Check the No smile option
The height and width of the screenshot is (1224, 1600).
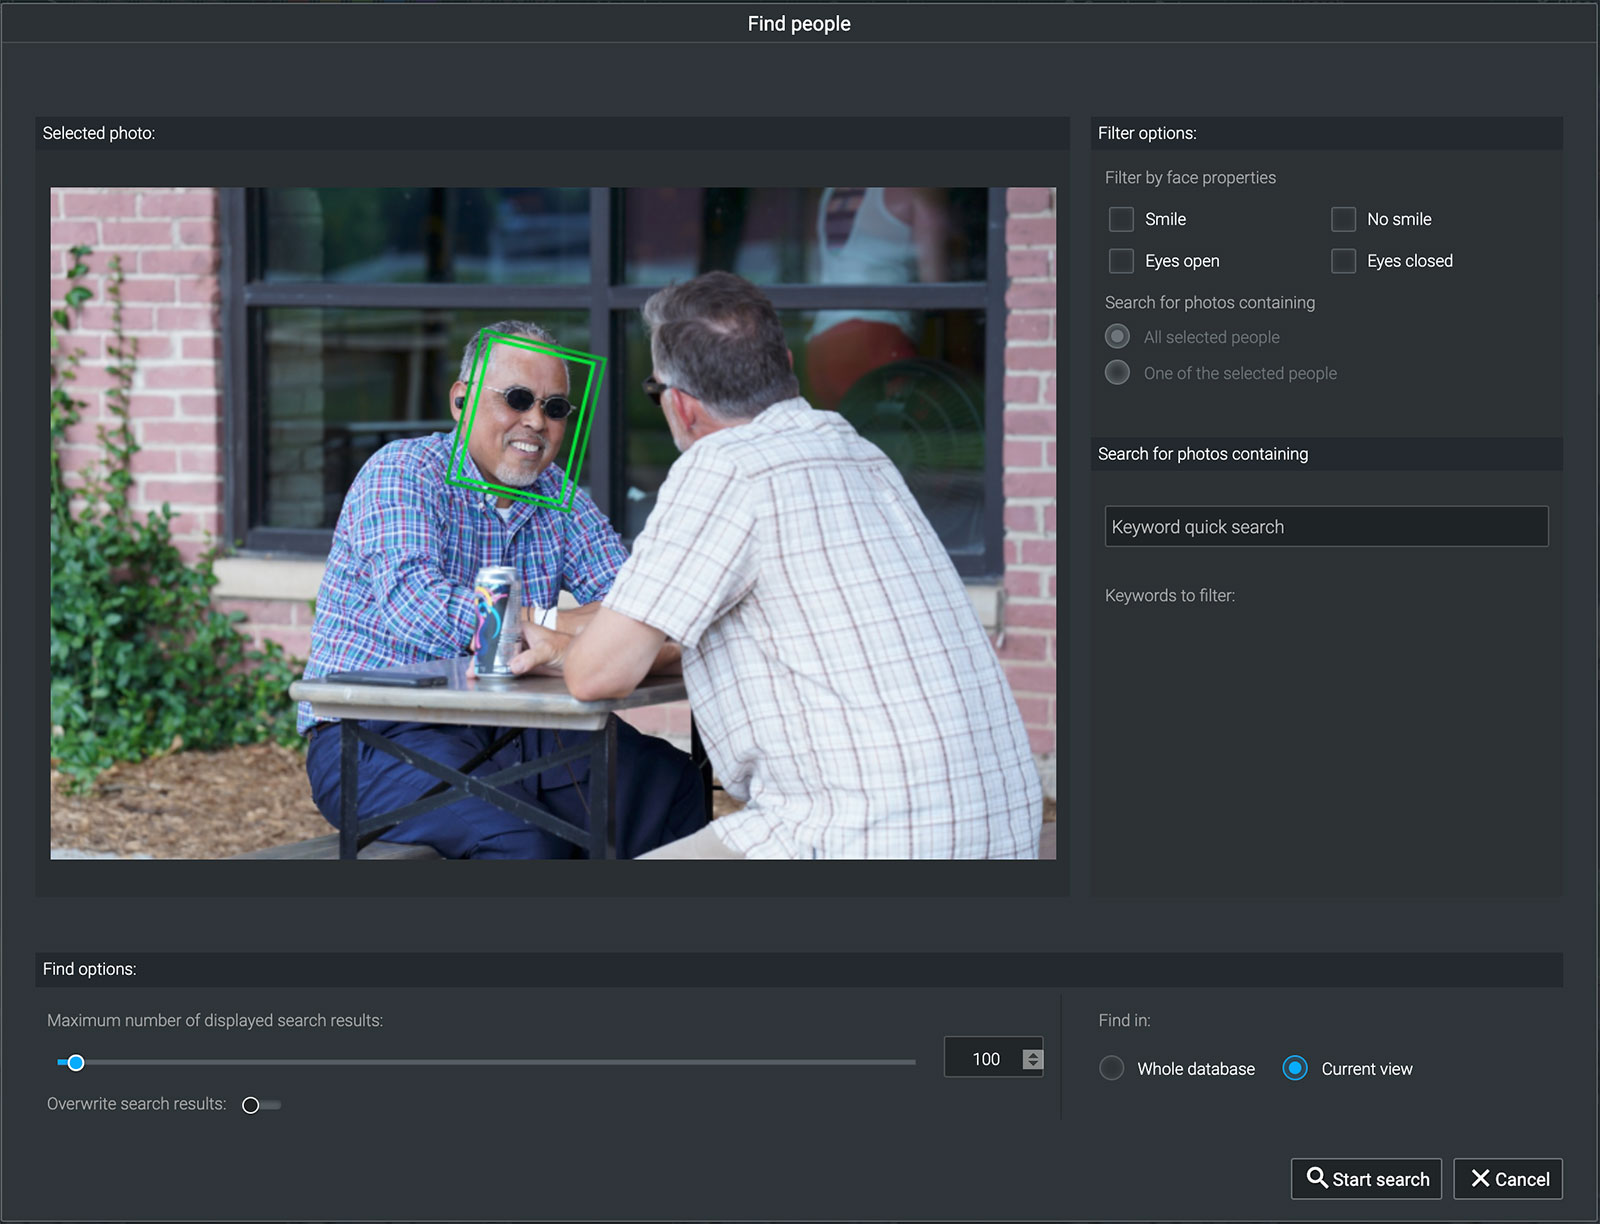point(1343,219)
